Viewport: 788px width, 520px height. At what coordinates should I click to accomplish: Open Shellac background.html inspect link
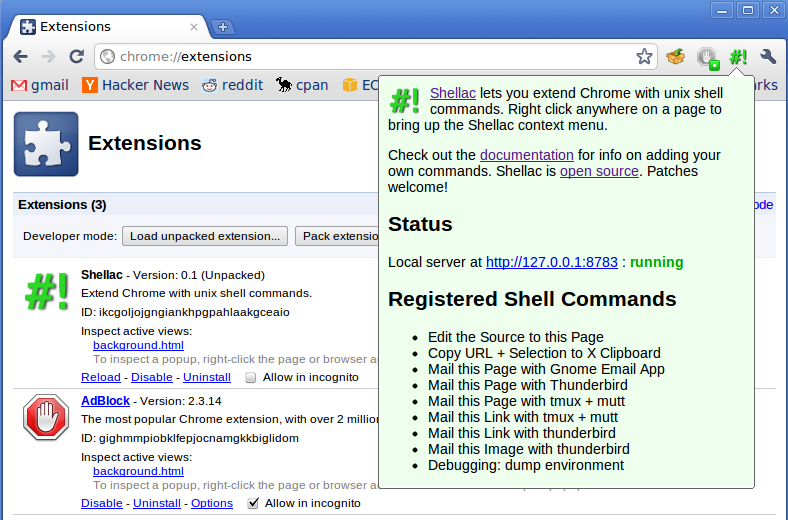pyautogui.click(x=138, y=345)
